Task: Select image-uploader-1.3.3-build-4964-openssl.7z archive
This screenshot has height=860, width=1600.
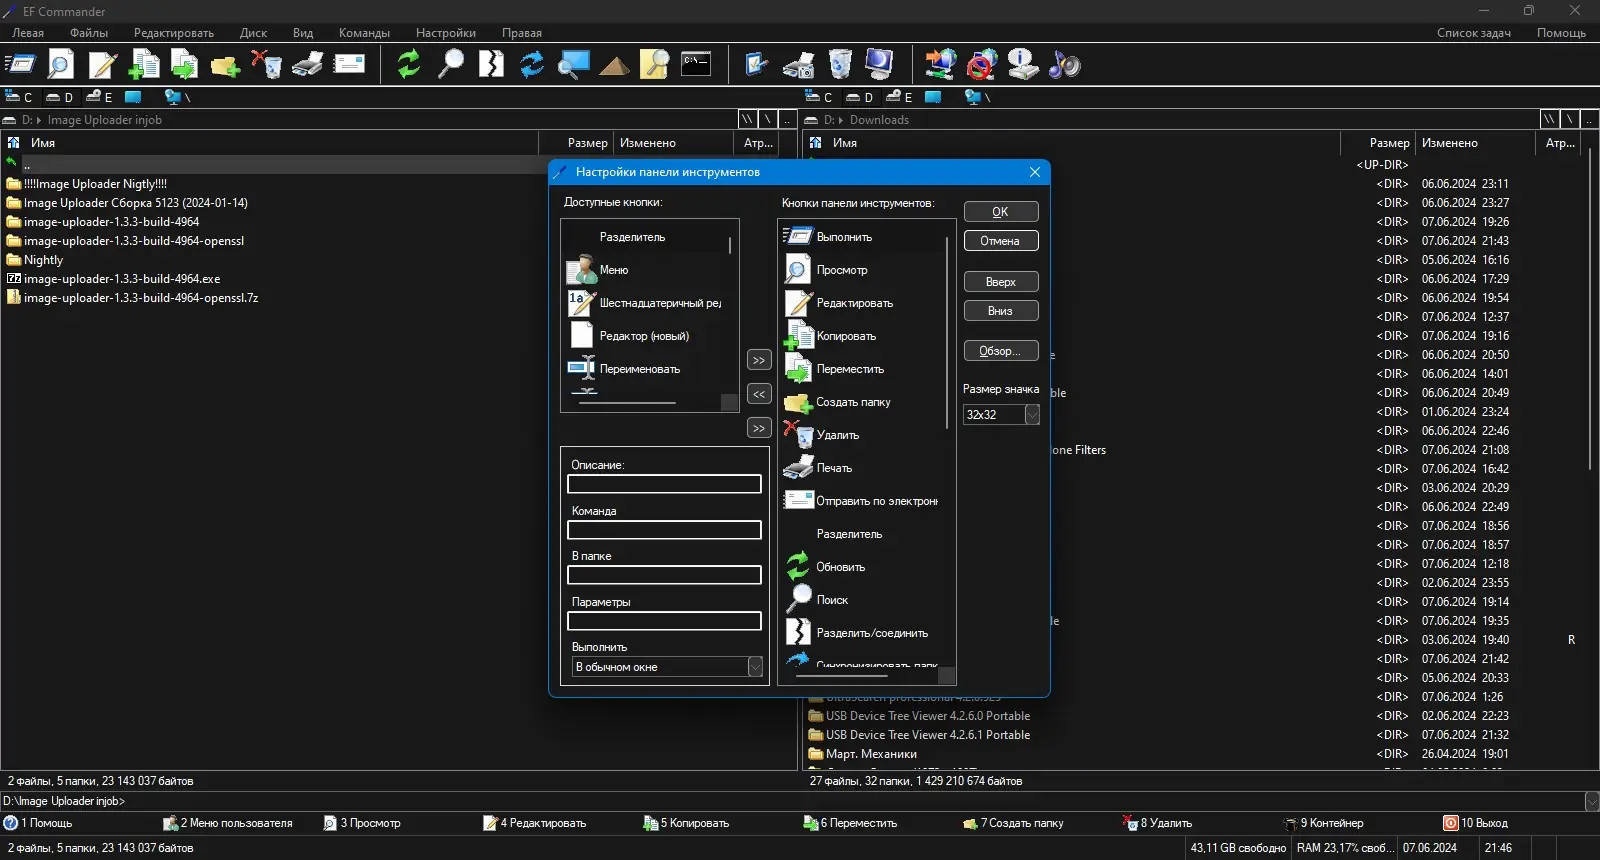Action: coord(141,298)
